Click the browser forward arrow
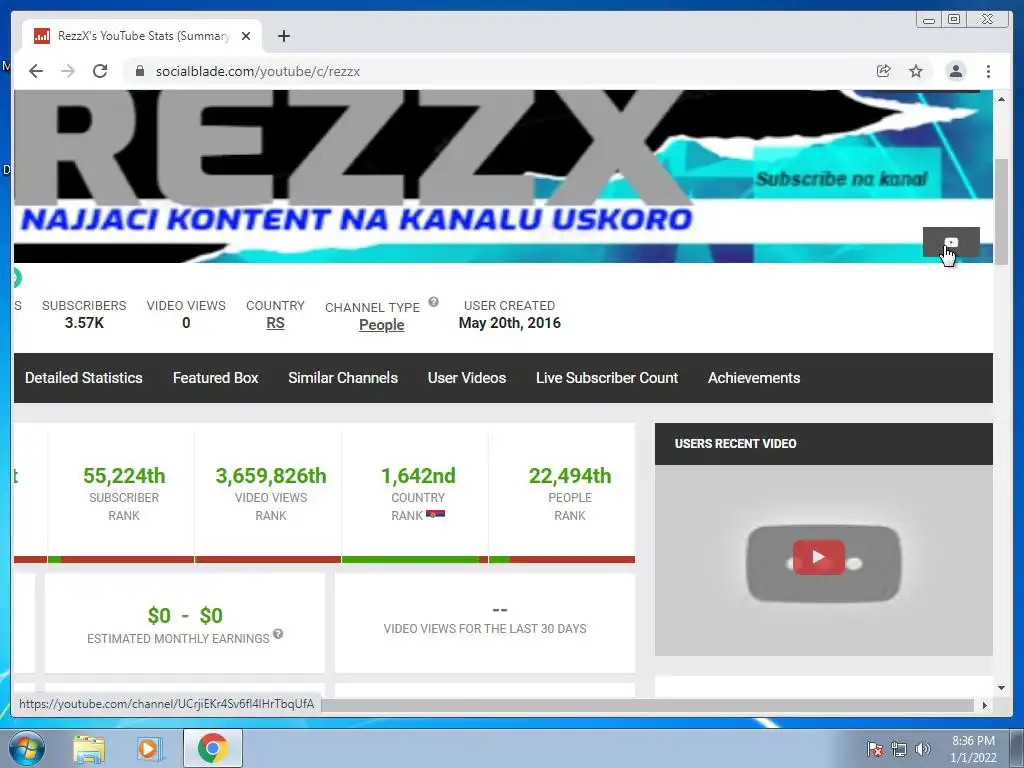 (68, 71)
